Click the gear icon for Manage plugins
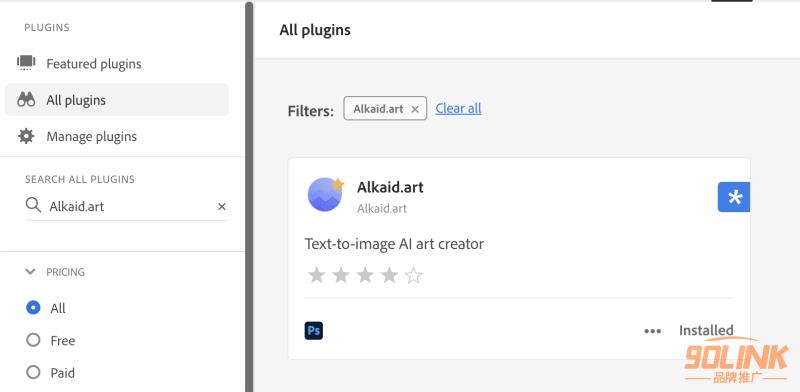The height and width of the screenshot is (392, 800). tap(26, 136)
